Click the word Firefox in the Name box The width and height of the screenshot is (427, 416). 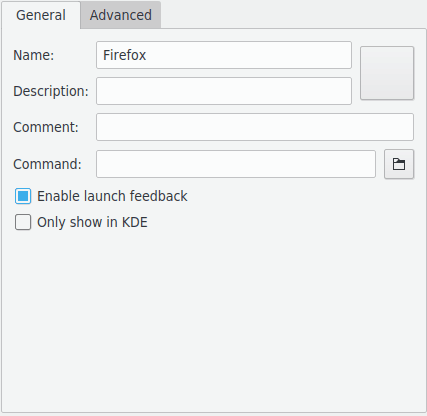tap(124, 55)
